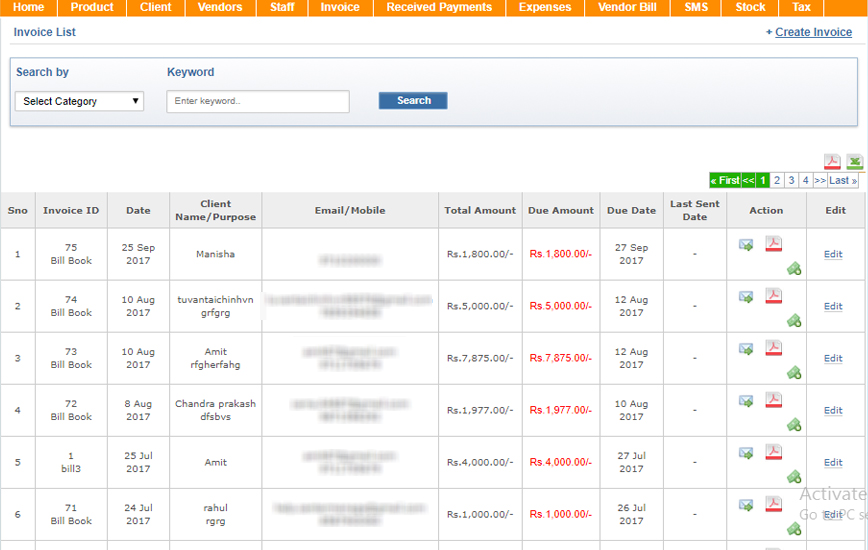
Task: Open PDF for Amit's invoice 73
Action: [773, 348]
